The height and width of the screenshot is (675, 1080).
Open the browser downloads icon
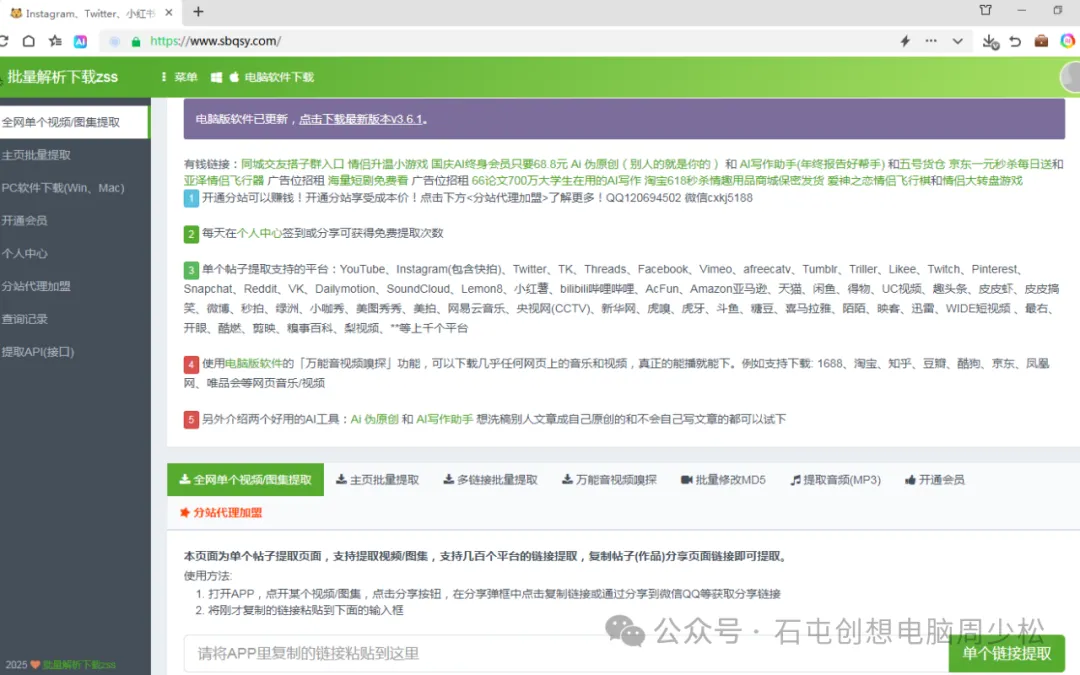point(990,41)
